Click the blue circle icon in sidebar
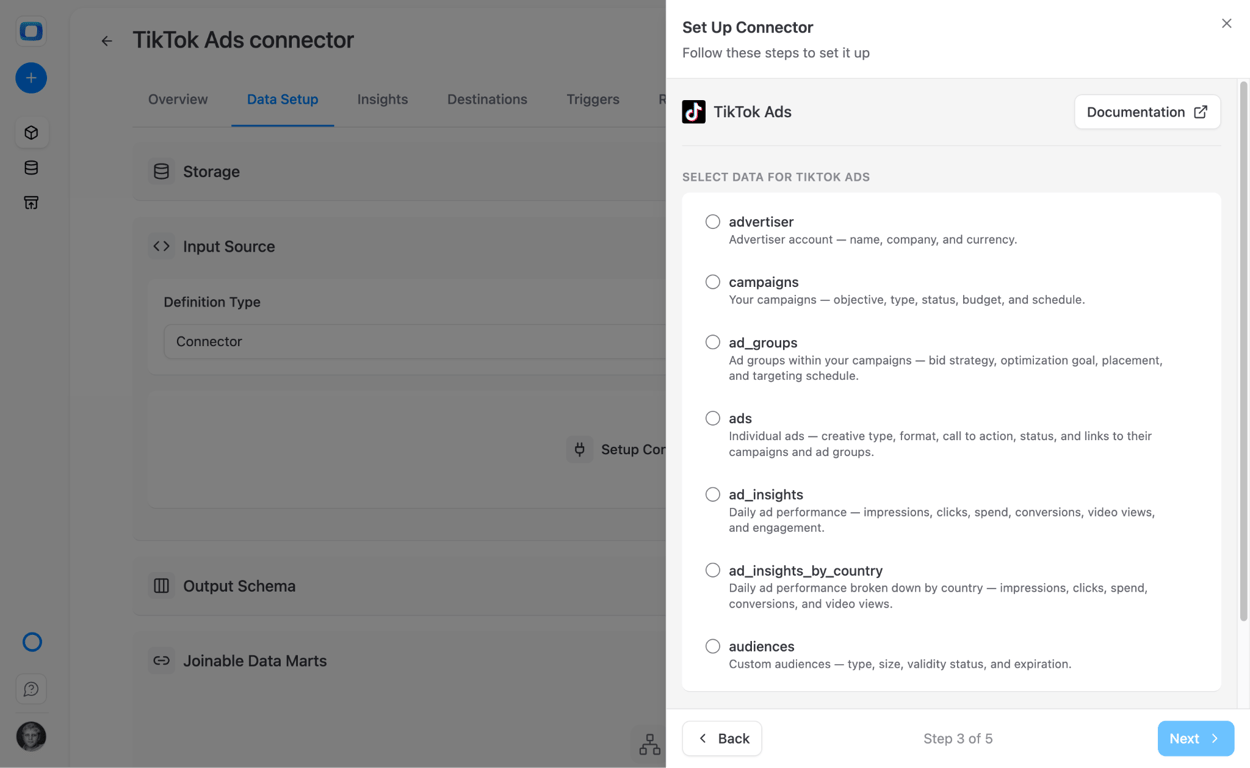The width and height of the screenshot is (1250, 768). pyautogui.click(x=32, y=642)
